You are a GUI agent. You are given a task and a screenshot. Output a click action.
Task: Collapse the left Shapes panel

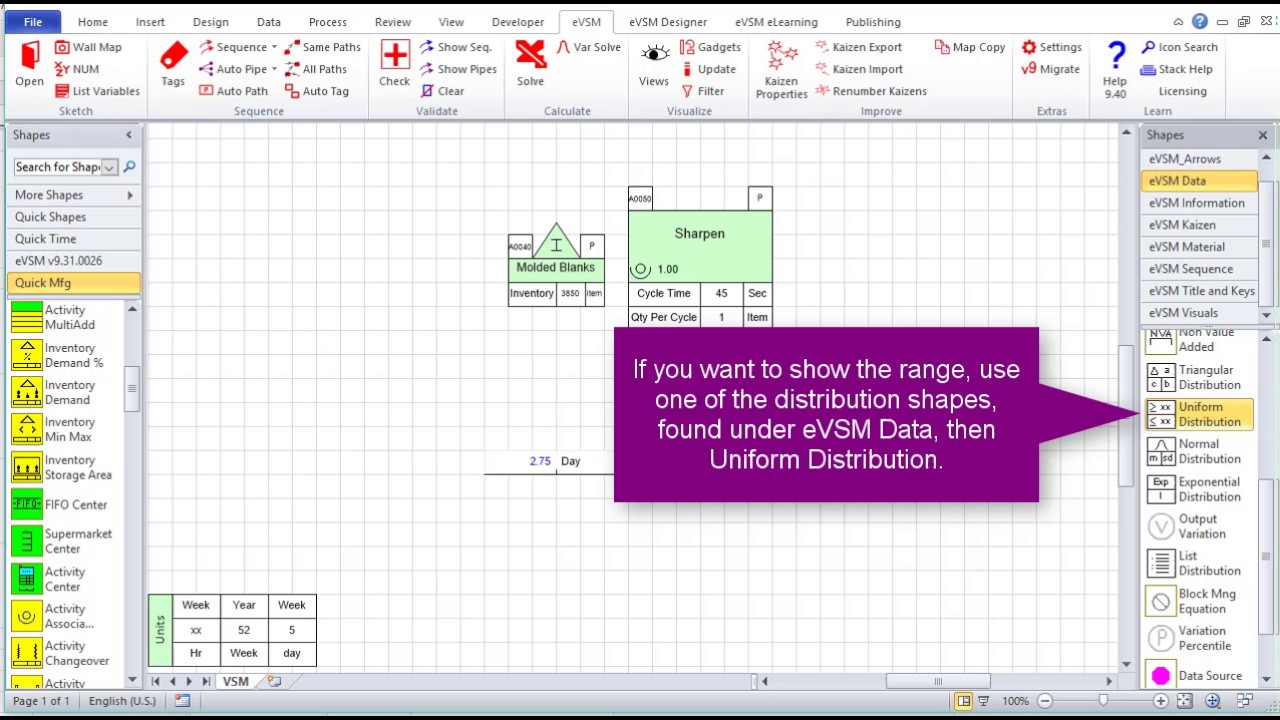tap(128, 135)
